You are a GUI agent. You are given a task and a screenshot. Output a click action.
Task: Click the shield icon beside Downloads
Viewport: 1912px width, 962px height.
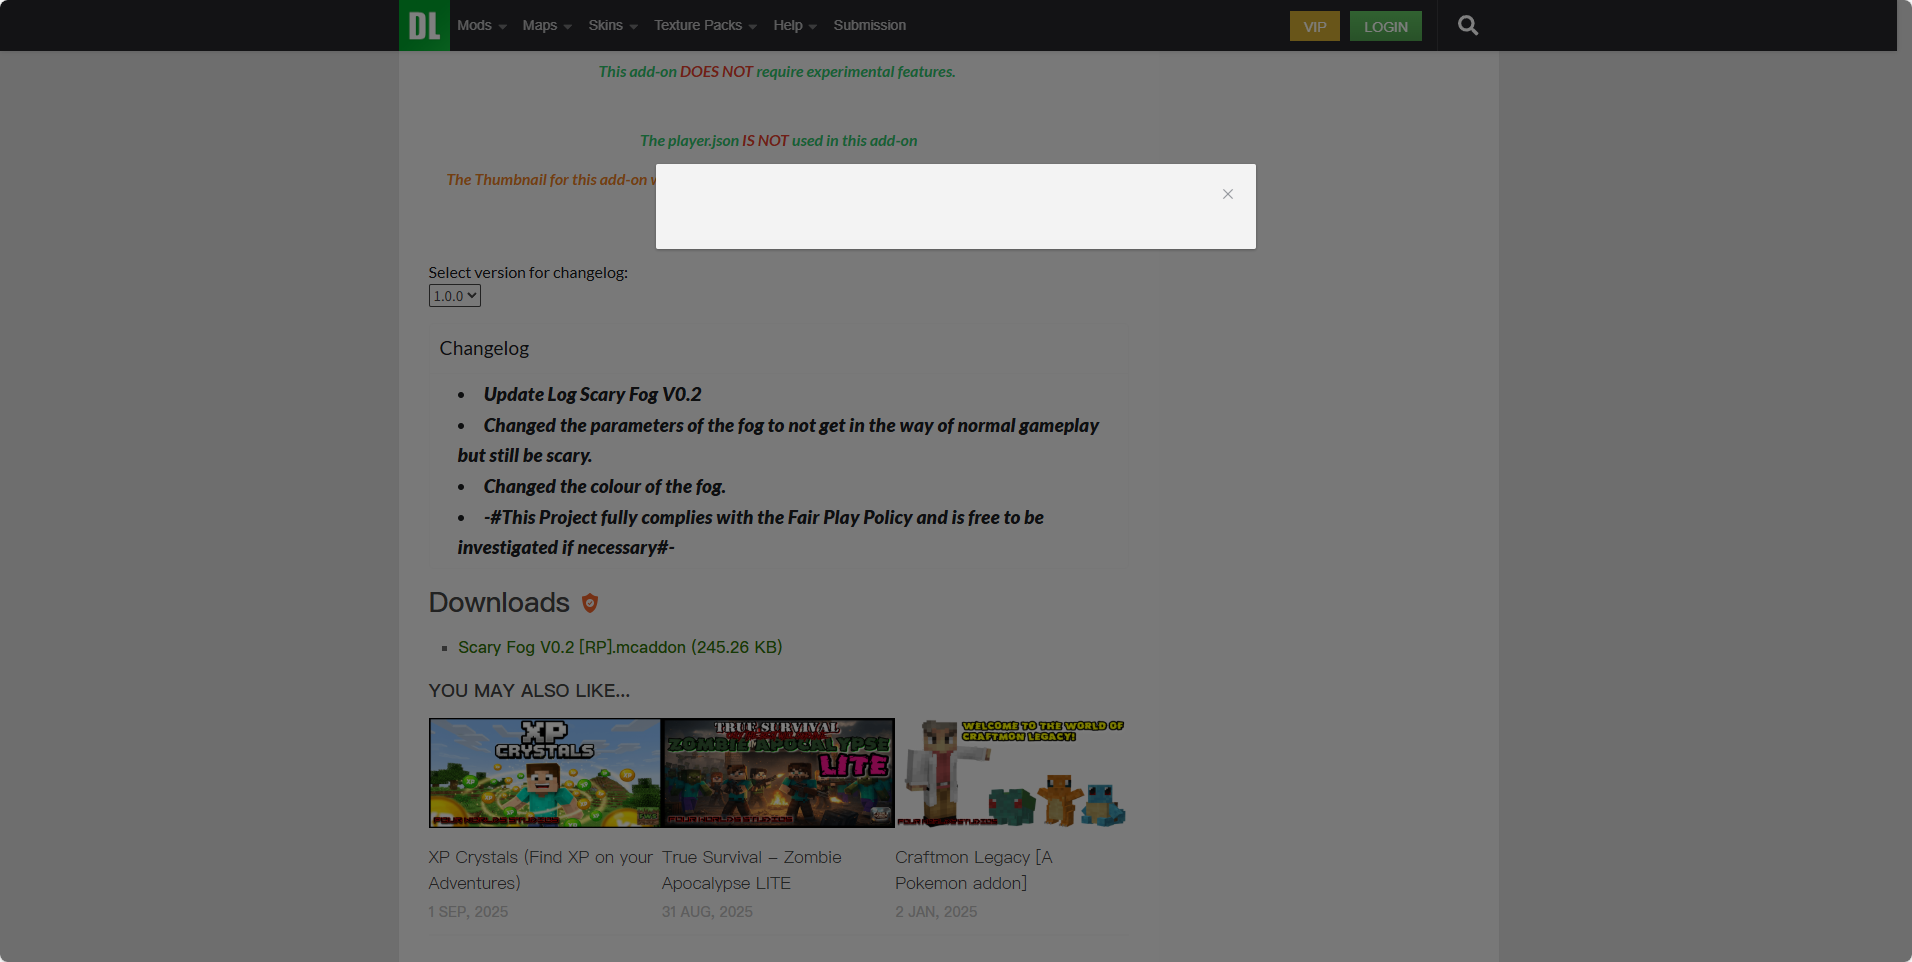590,603
